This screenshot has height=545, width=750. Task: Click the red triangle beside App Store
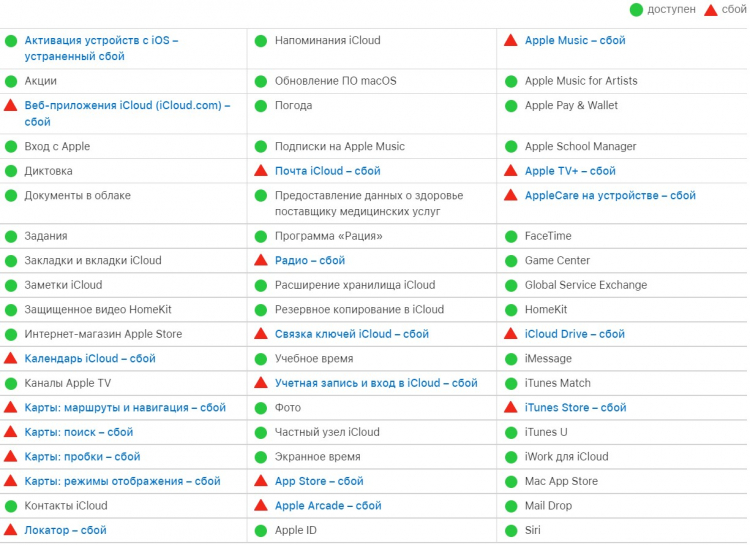pos(261,480)
